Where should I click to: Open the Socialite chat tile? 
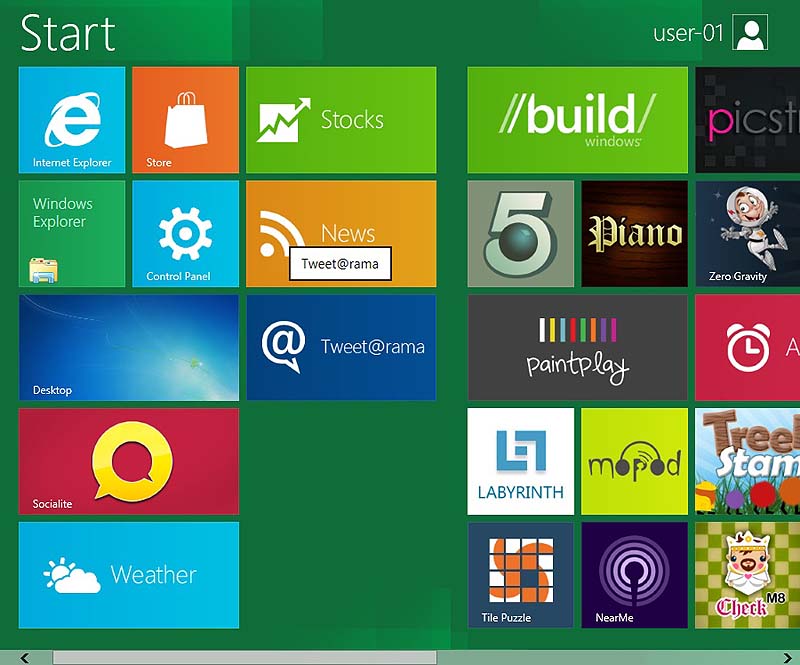(x=128, y=461)
